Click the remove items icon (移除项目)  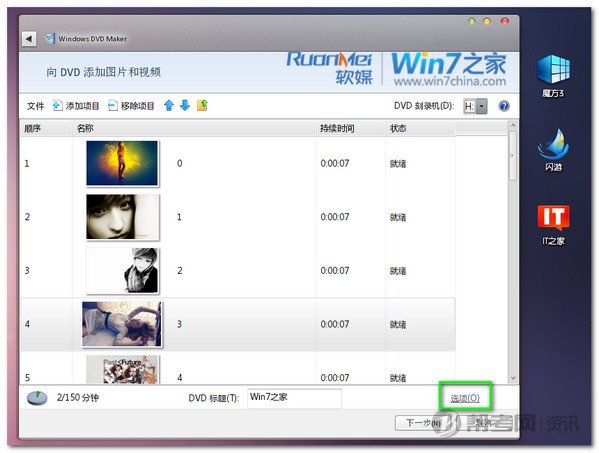tap(113, 106)
